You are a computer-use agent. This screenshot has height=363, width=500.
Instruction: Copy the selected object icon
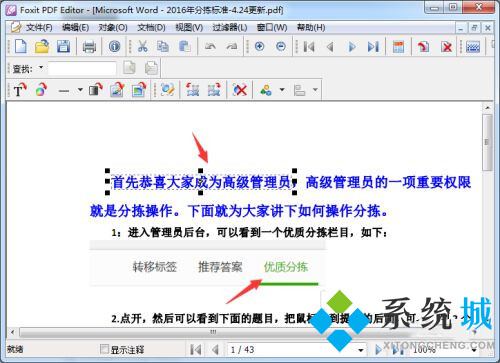click(163, 46)
